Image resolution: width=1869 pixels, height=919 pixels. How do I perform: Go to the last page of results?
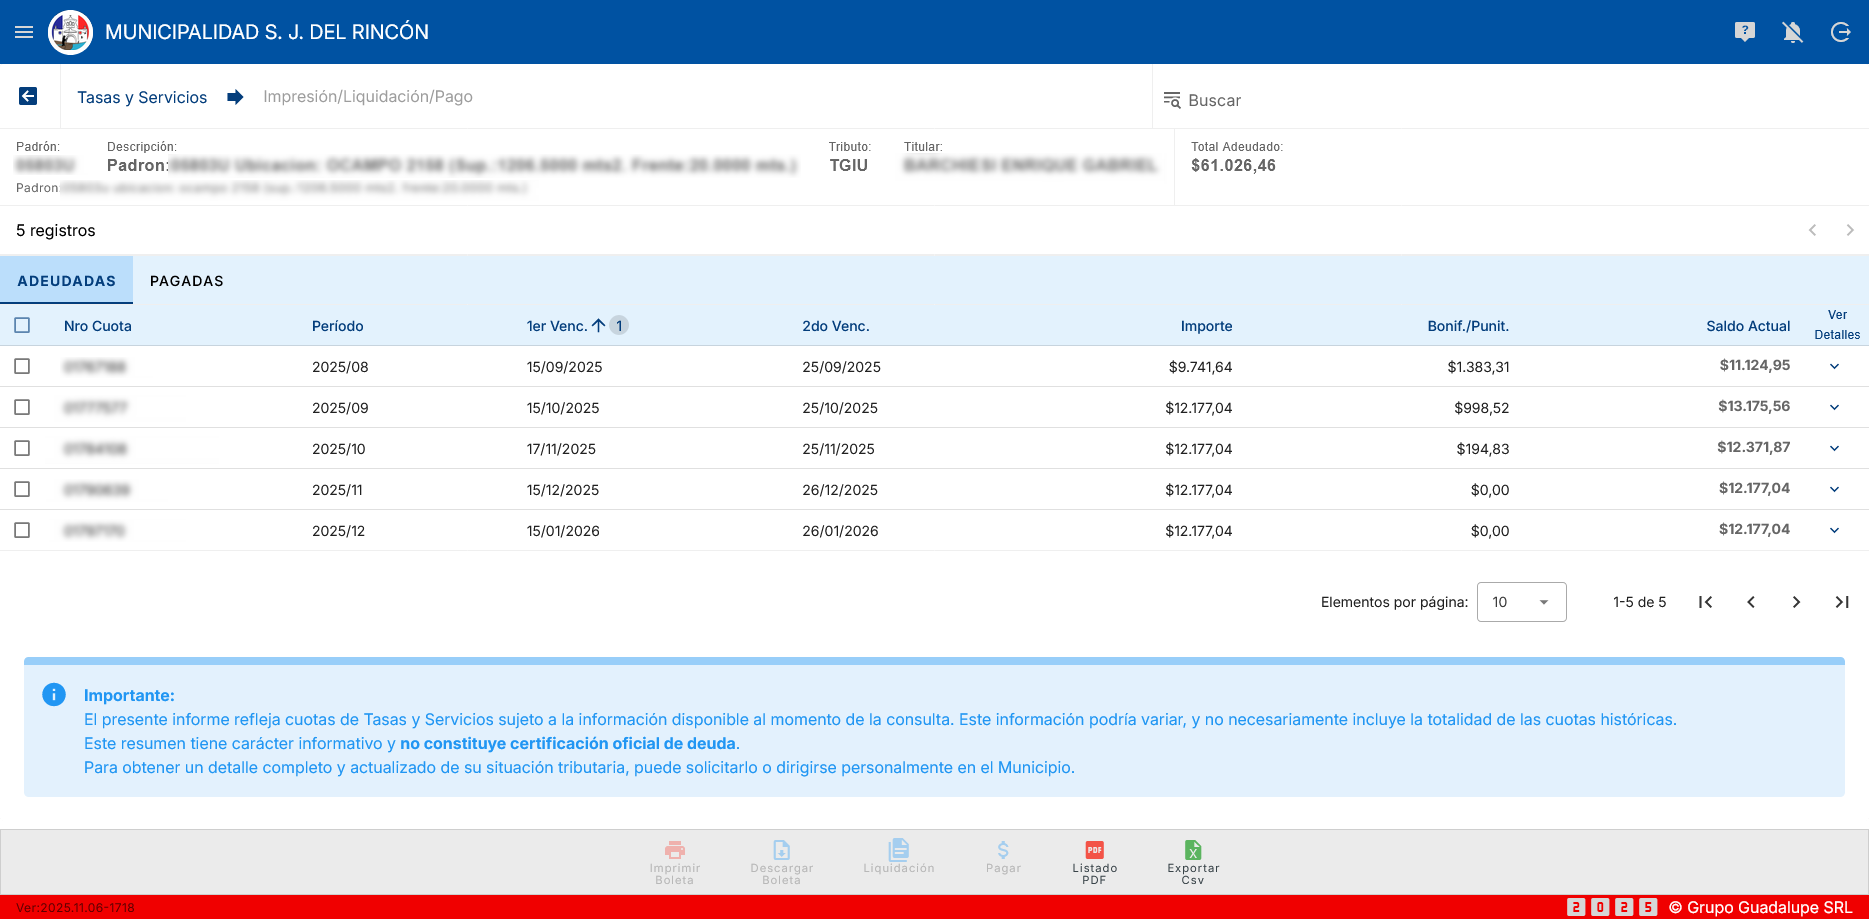point(1841,602)
